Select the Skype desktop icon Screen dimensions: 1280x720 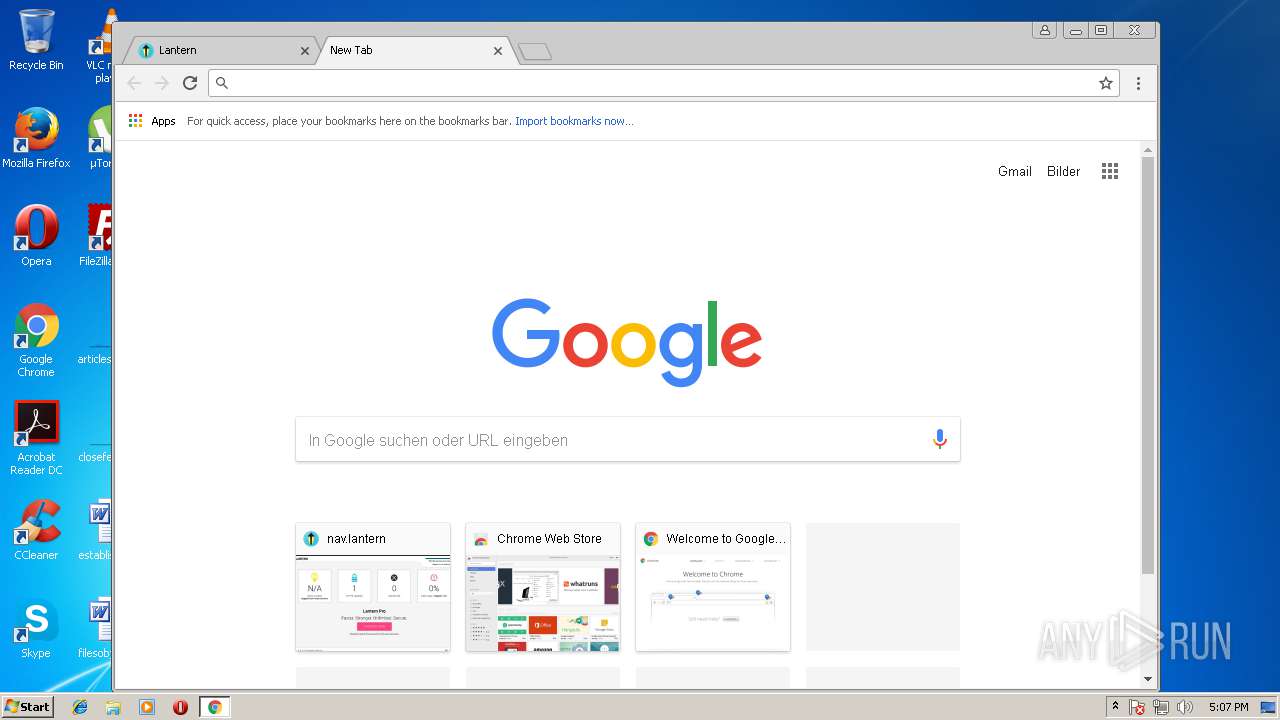[36, 628]
